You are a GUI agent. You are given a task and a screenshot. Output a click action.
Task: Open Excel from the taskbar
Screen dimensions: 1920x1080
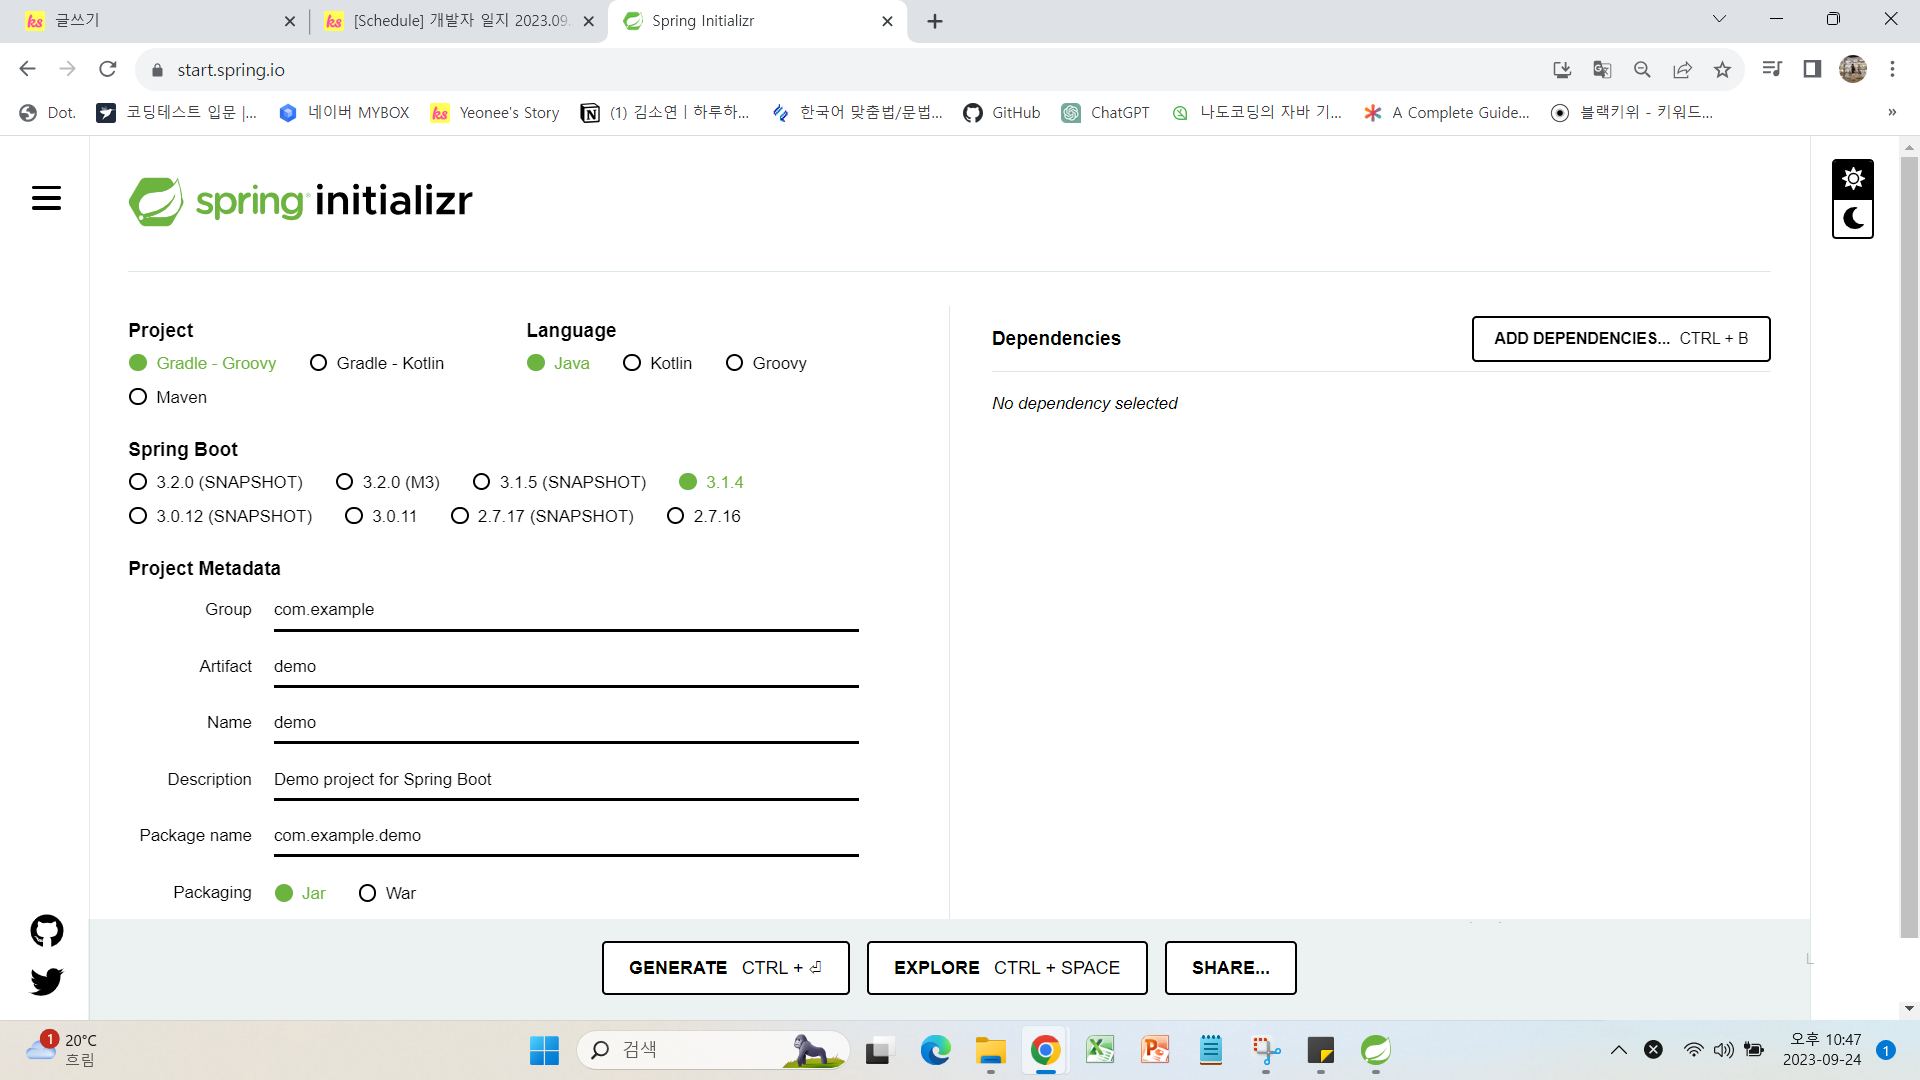pyautogui.click(x=1100, y=1050)
